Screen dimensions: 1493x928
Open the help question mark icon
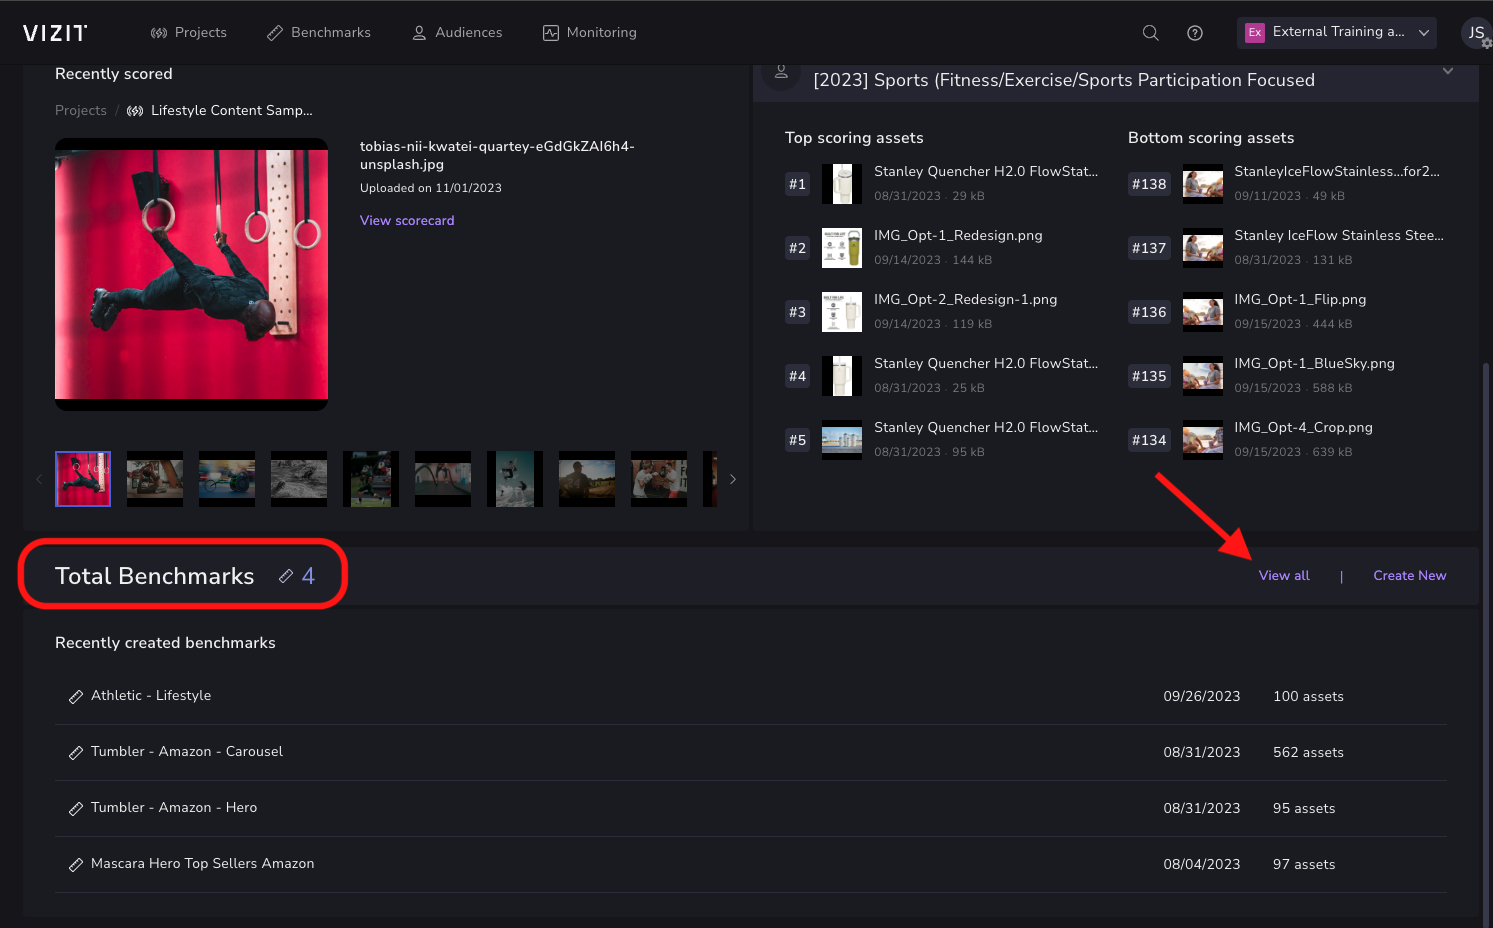1194,33
